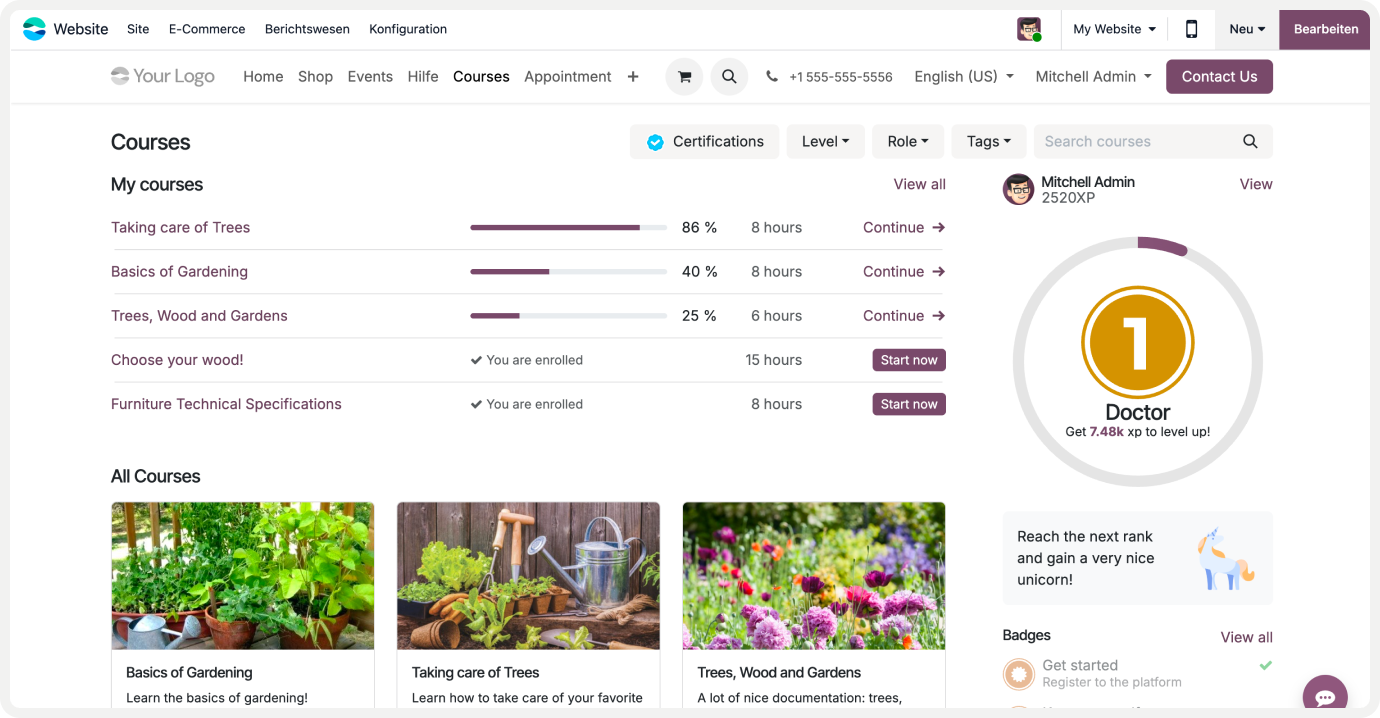
Task: Click Mitchell Admin's profile picture in the sidebar
Action: point(1018,189)
